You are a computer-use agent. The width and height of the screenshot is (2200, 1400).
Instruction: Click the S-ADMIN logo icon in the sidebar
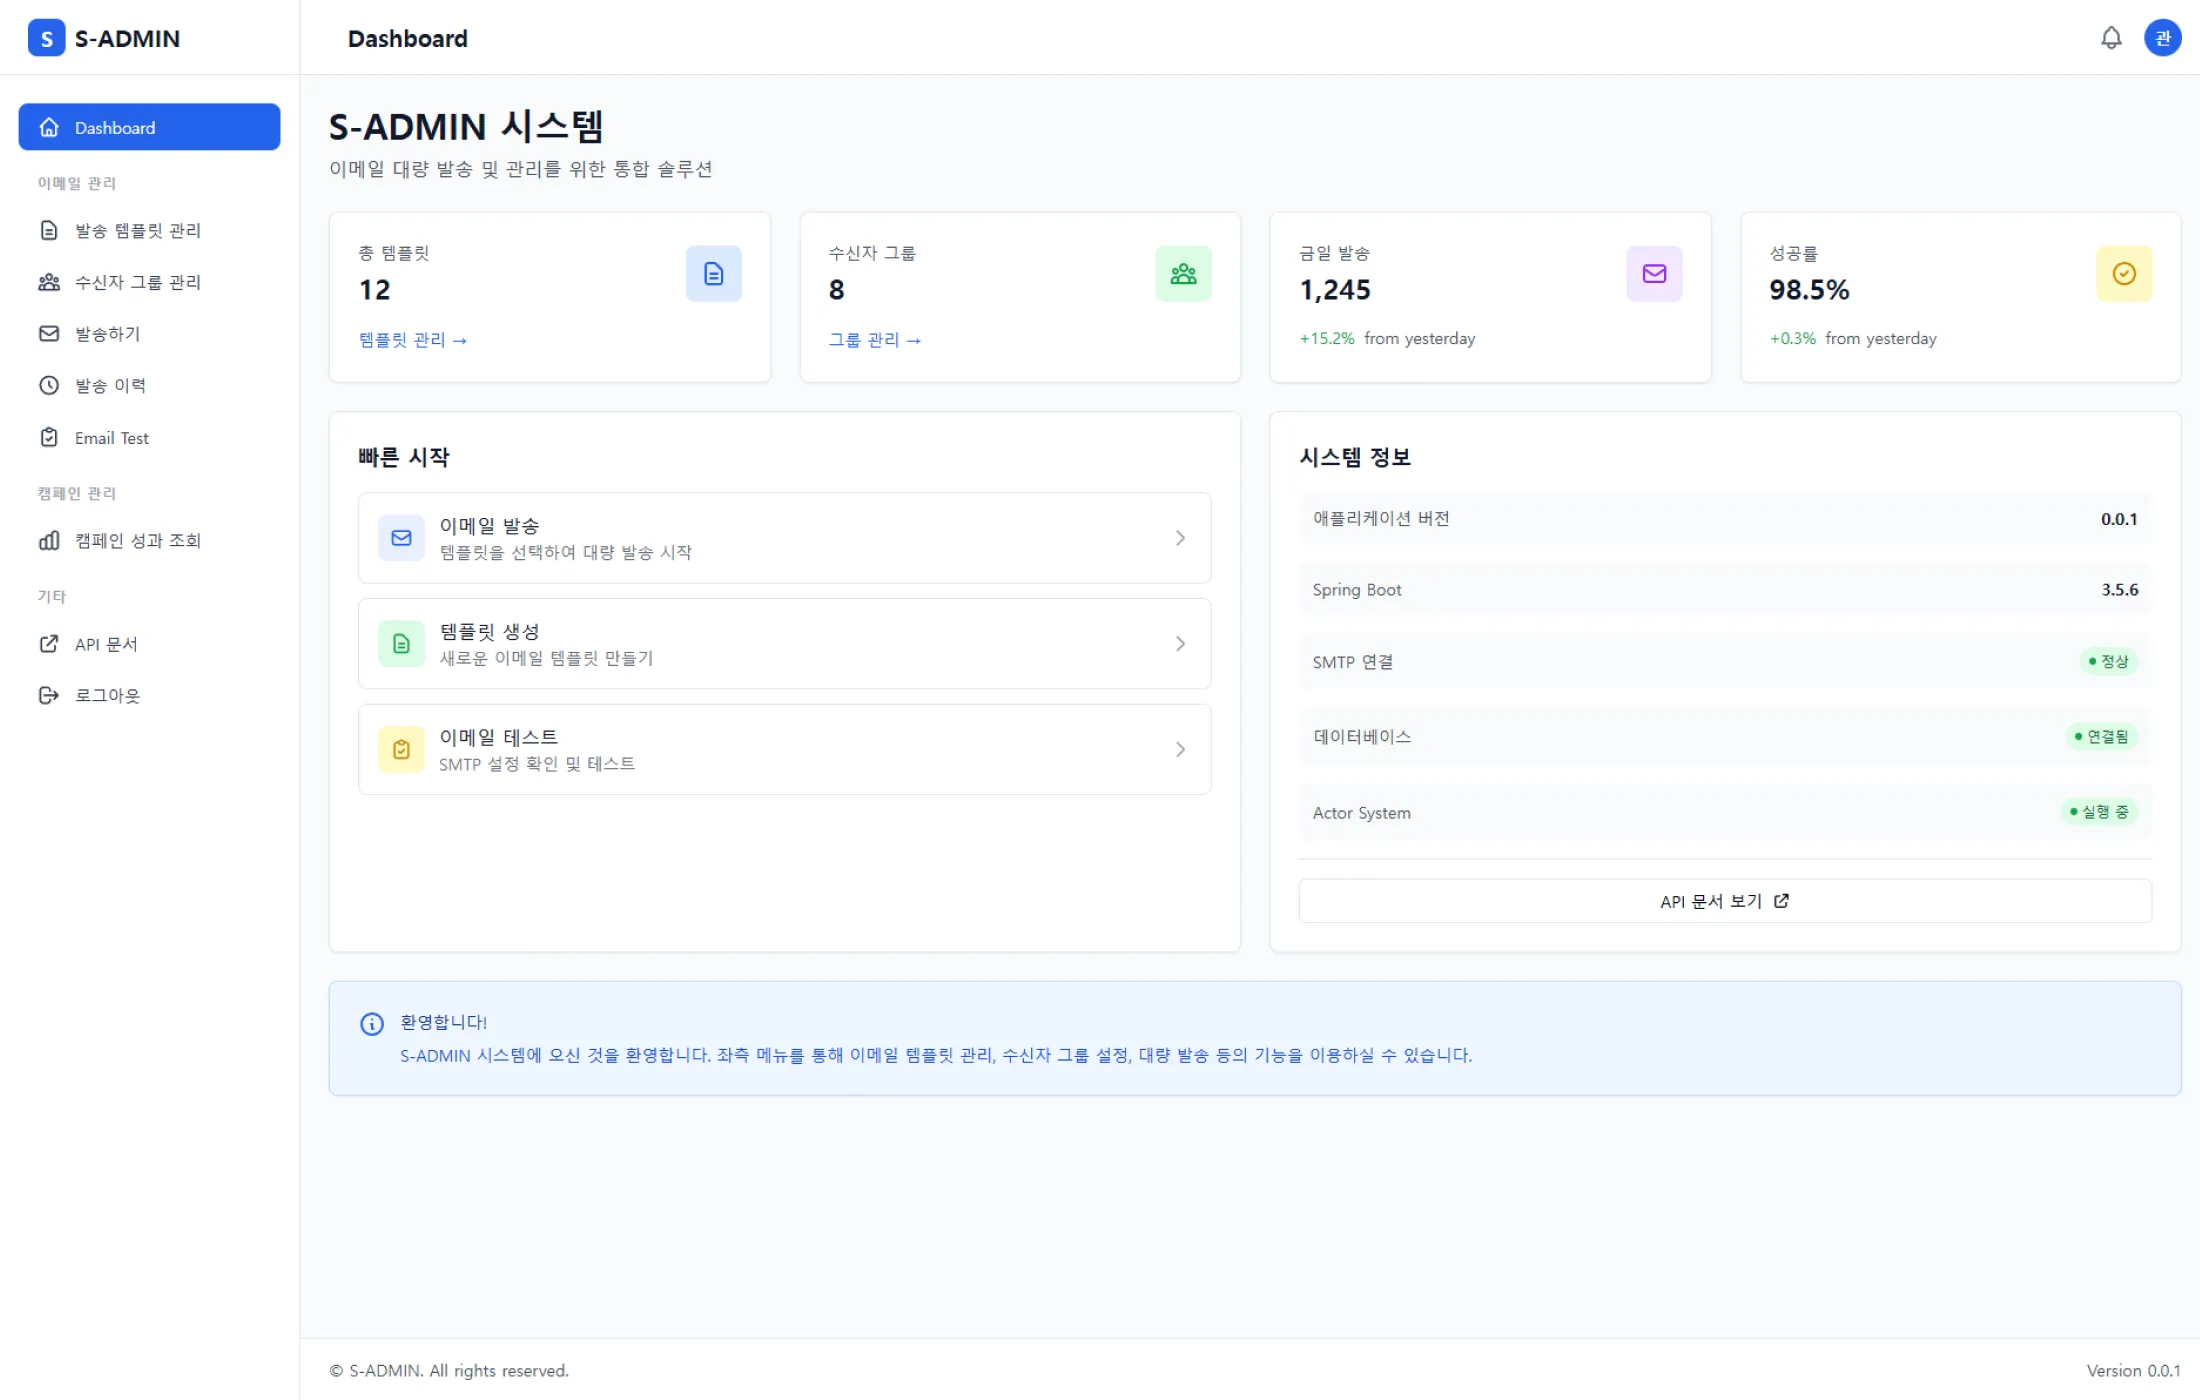tap(47, 38)
